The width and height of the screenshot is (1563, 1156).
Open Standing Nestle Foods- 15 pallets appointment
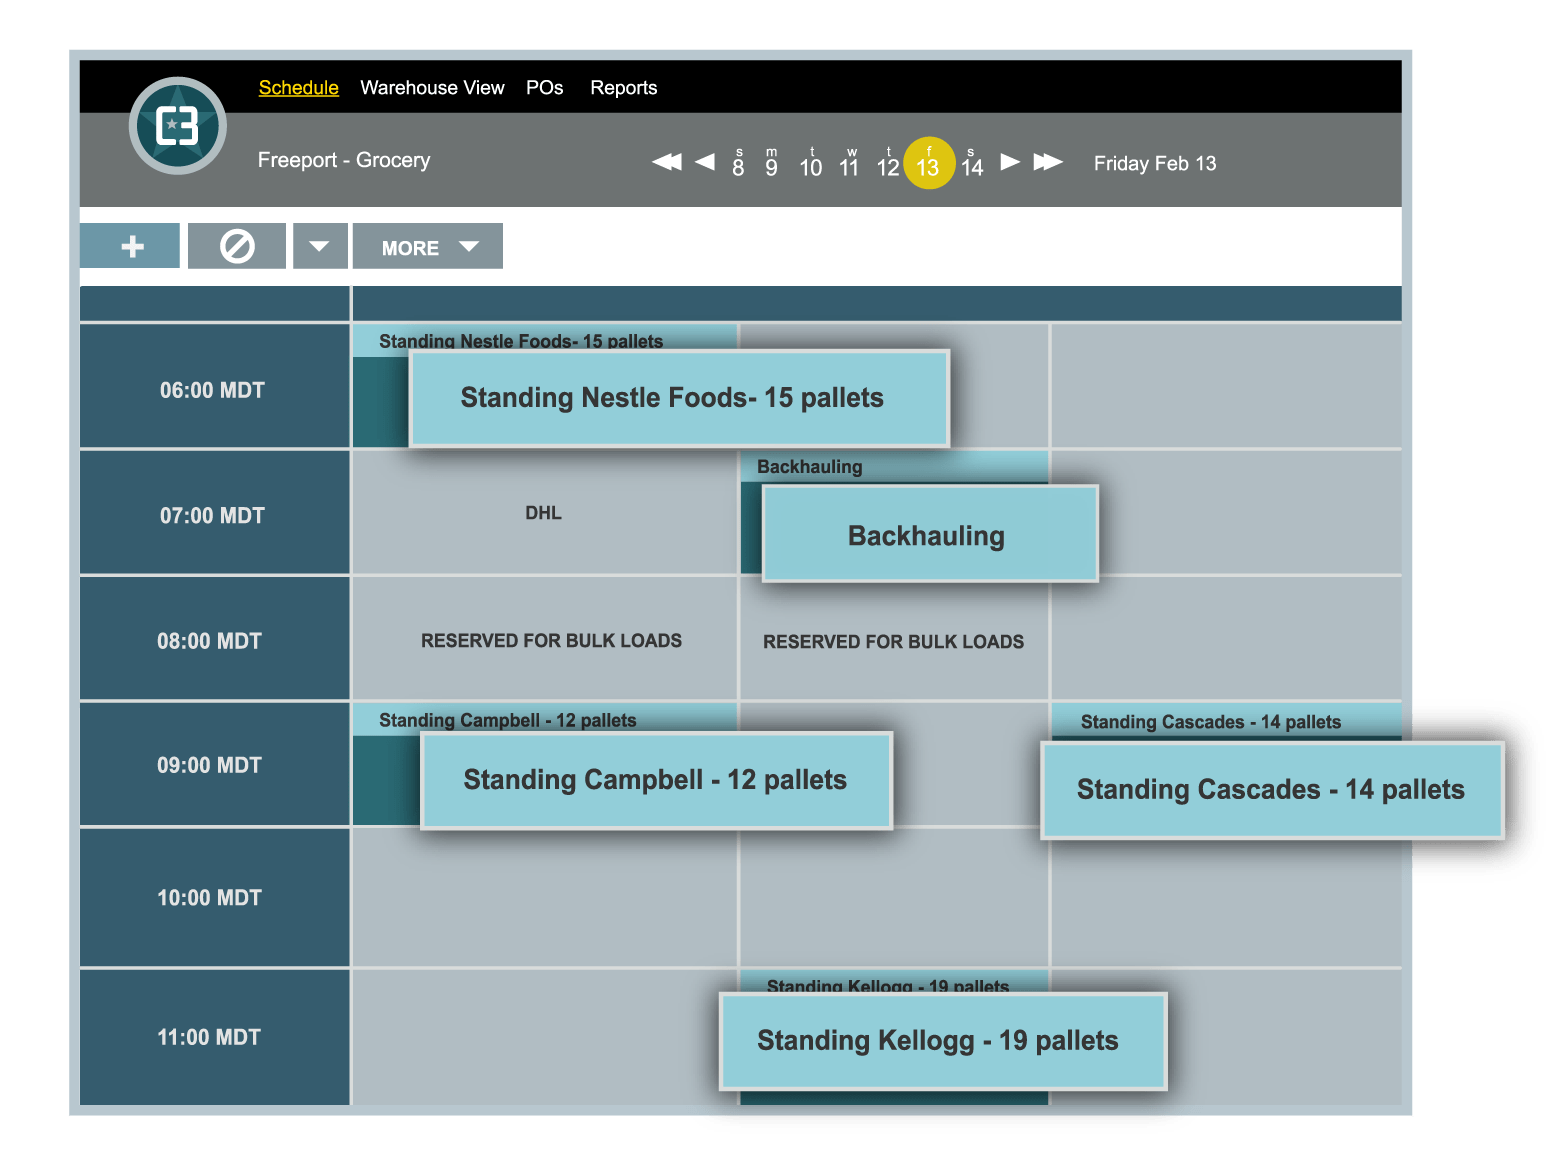coord(679,398)
